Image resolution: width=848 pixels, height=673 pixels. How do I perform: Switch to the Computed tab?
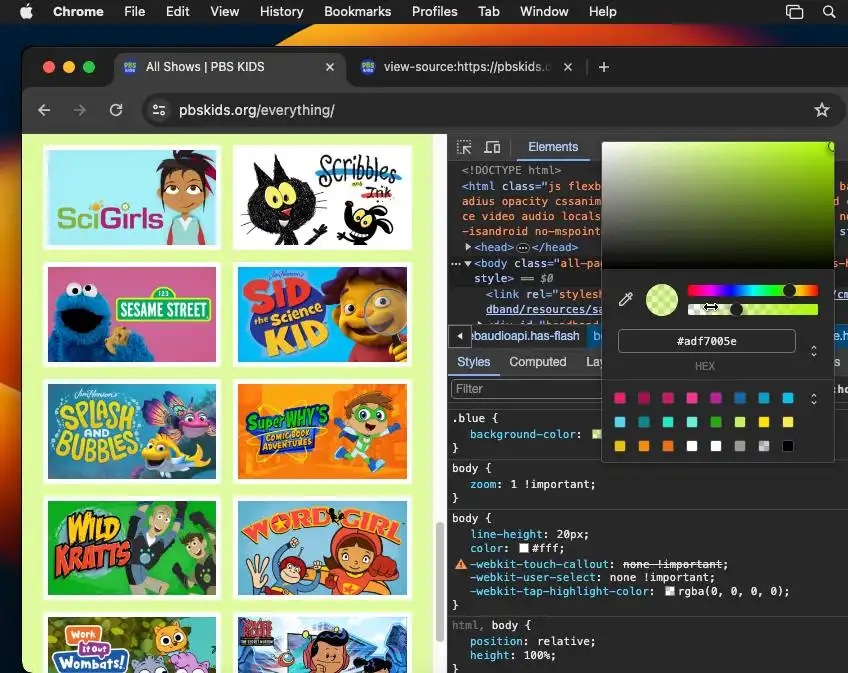(x=537, y=362)
